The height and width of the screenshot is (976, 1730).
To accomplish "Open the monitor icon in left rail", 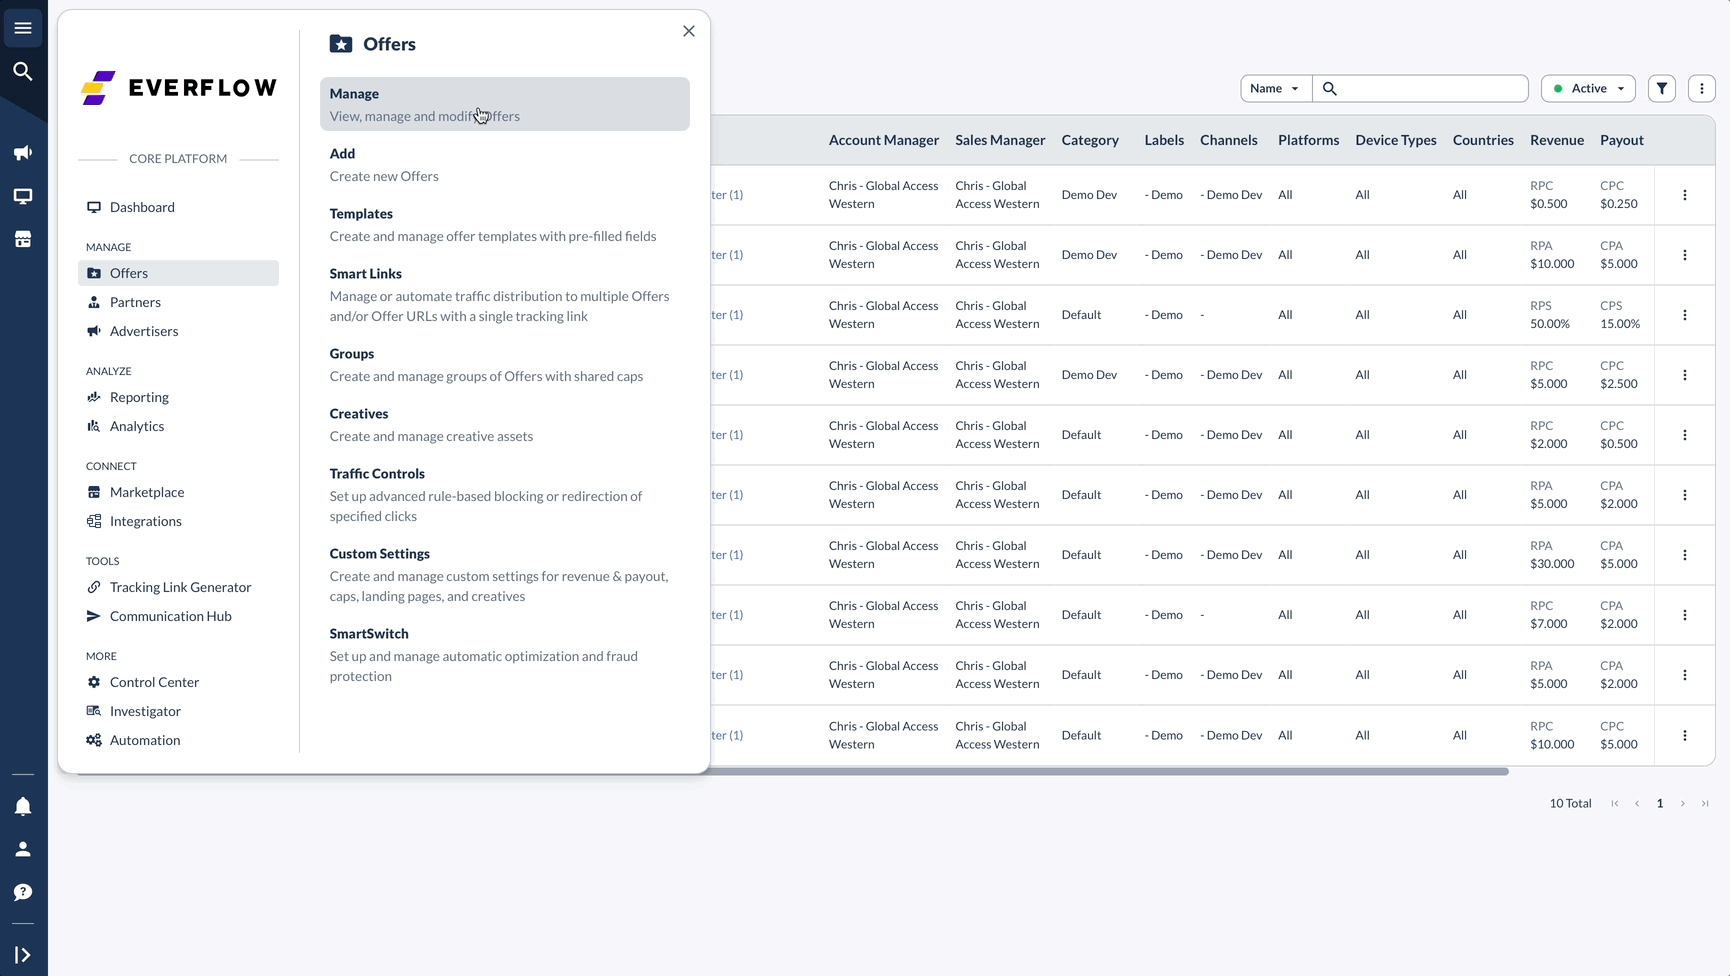I will 23,196.
